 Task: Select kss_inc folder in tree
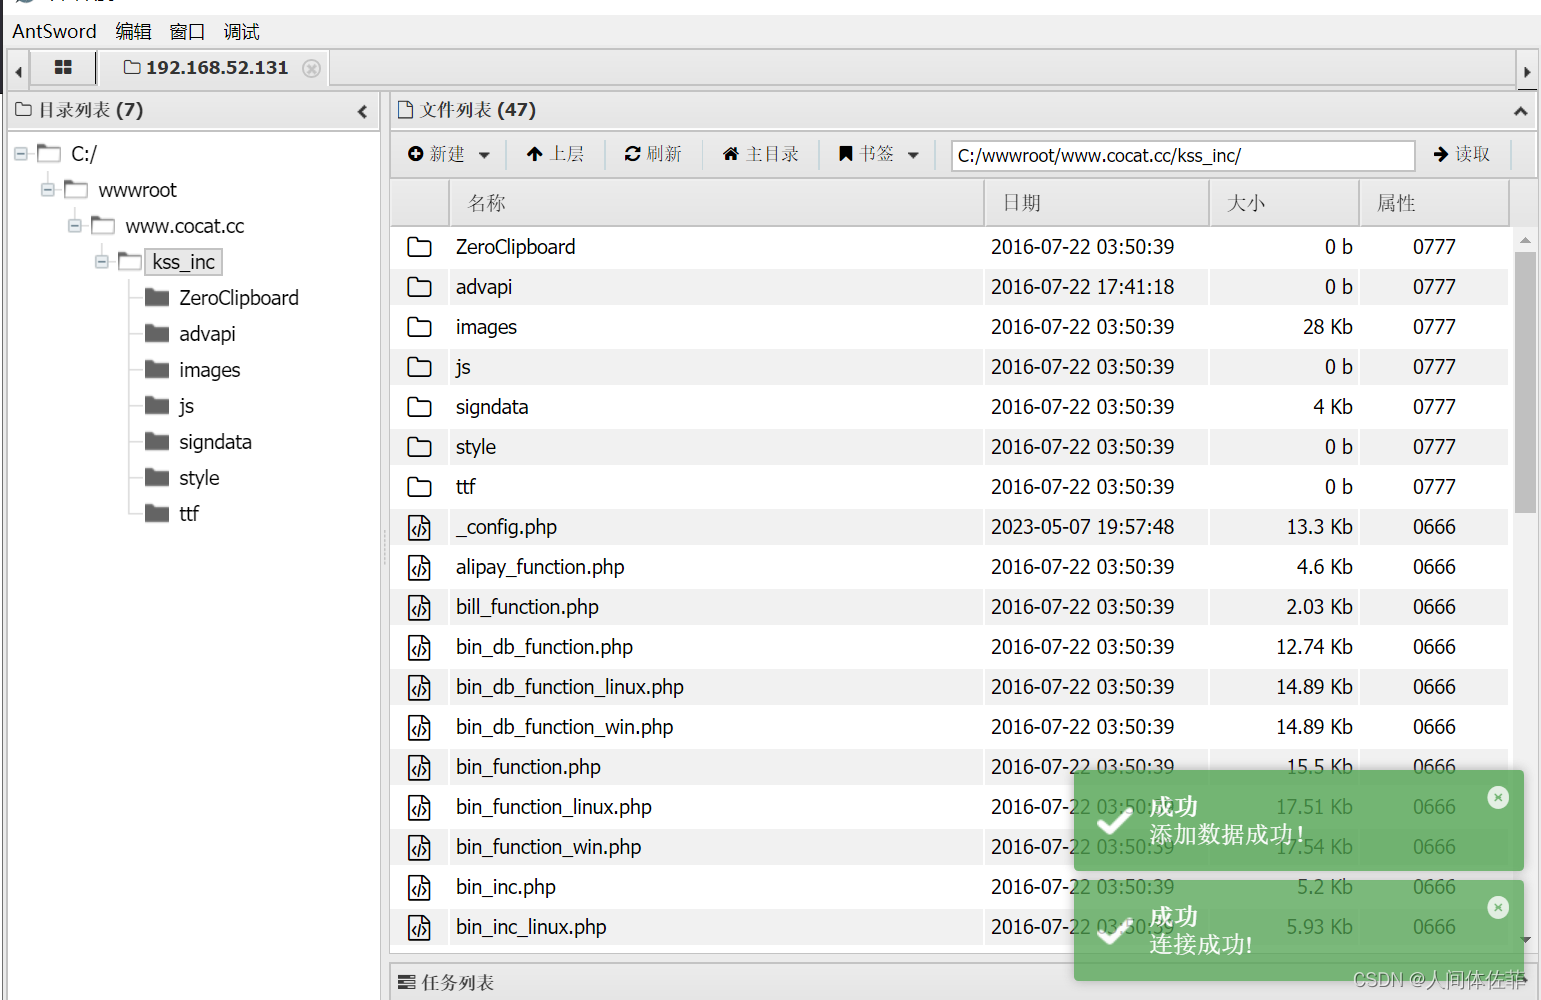183,261
